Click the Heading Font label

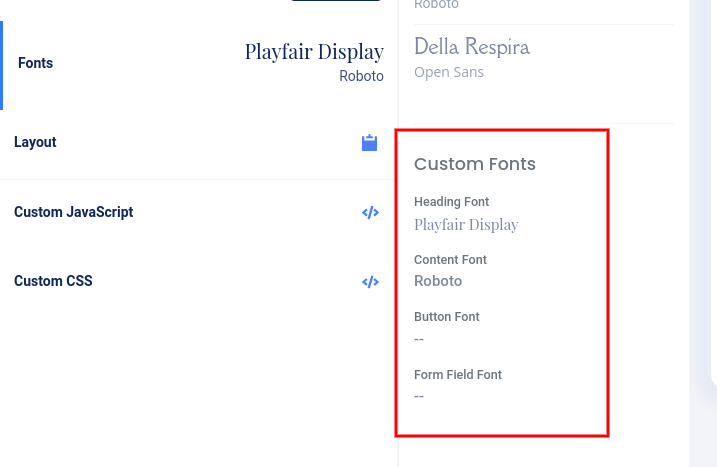tap(452, 202)
